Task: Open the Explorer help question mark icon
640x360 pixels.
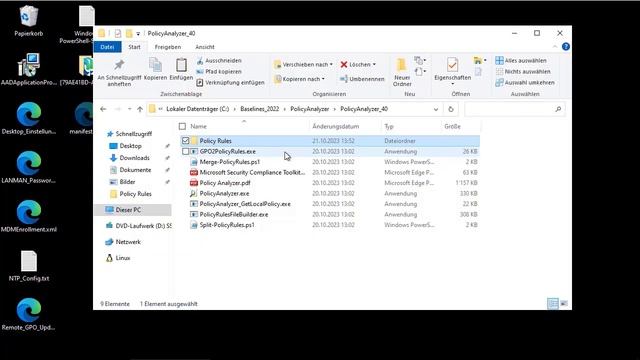Action: coord(566,47)
